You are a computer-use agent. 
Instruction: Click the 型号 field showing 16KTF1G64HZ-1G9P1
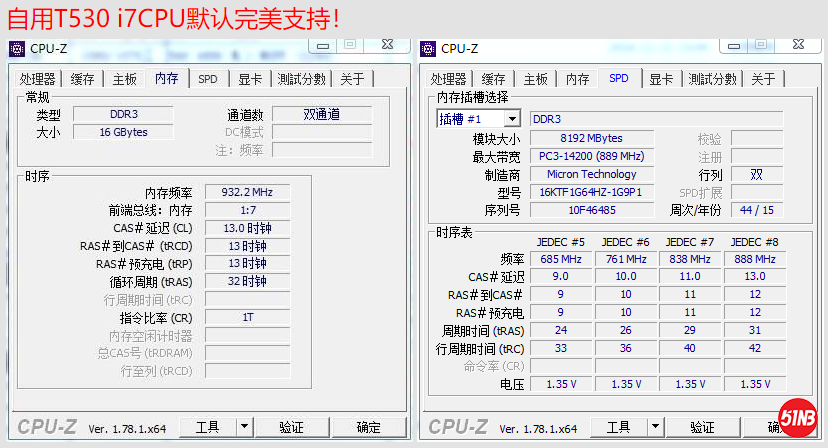click(591, 192)
